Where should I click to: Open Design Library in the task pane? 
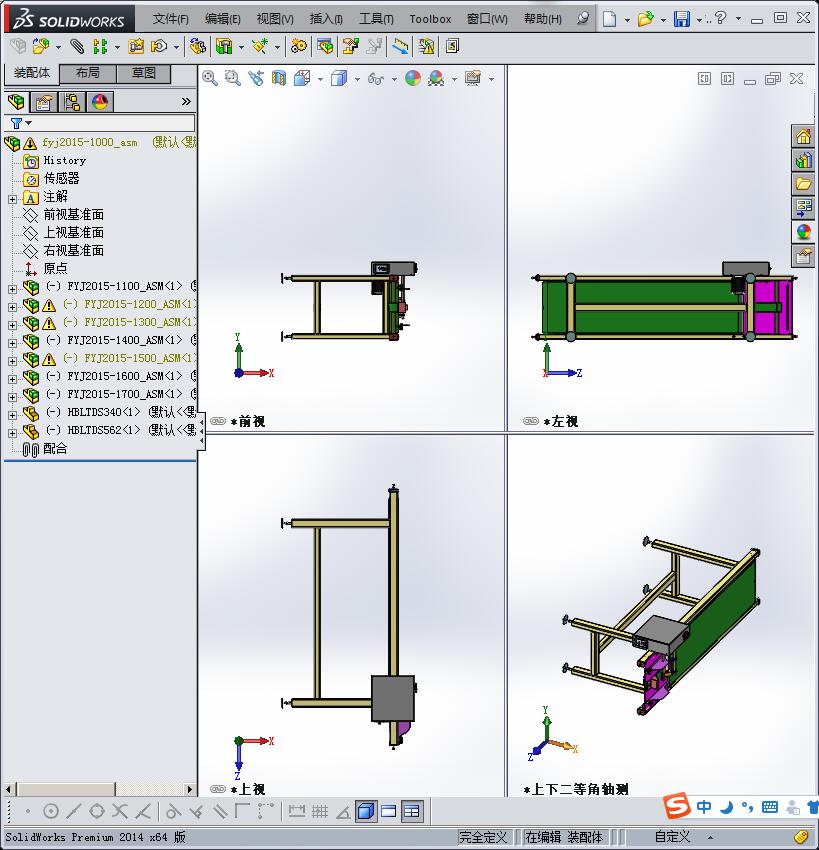click(x=803, y=160)
